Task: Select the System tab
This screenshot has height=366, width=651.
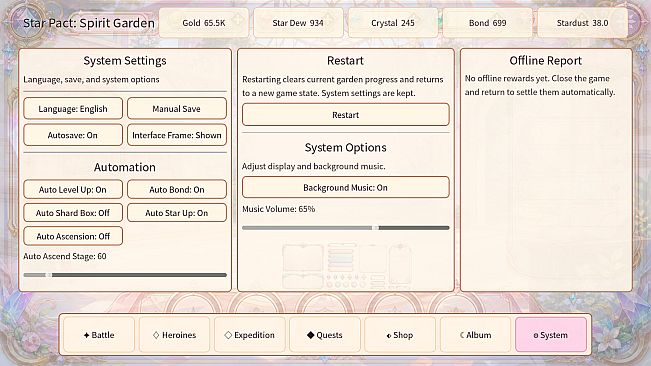Action: (551, 335)
